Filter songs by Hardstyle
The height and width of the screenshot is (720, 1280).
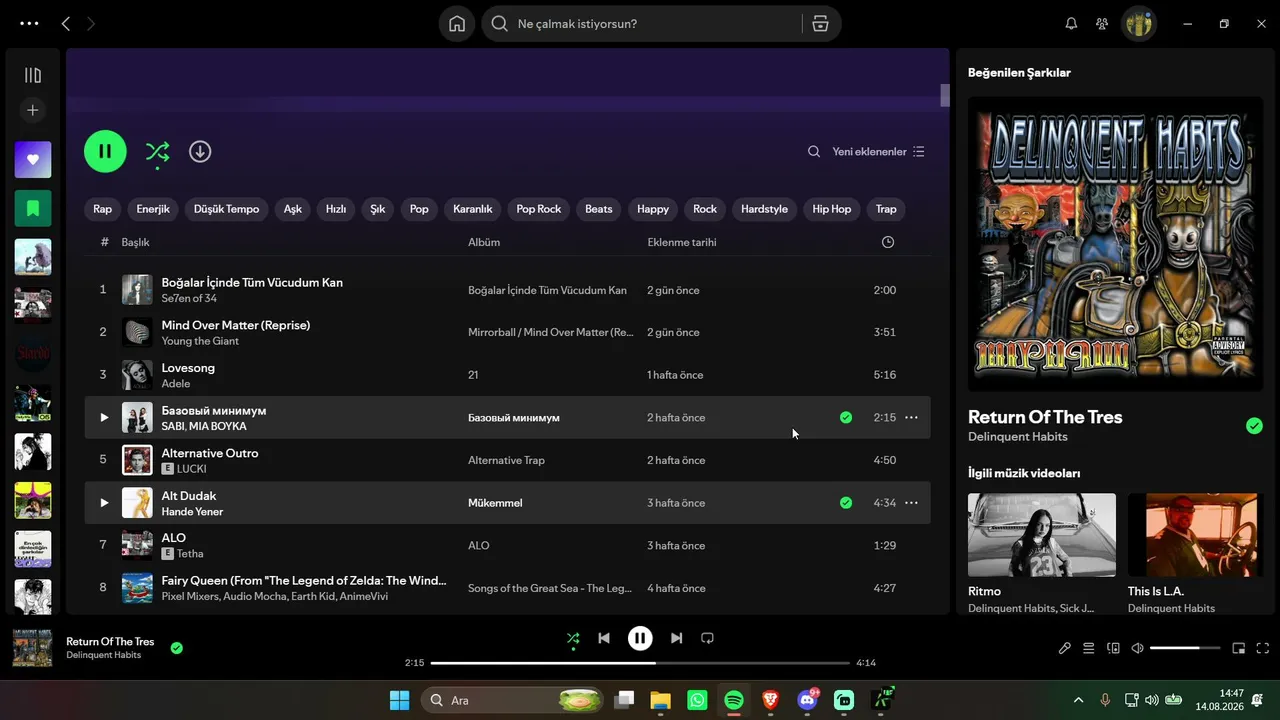click(x=764, y=209)
